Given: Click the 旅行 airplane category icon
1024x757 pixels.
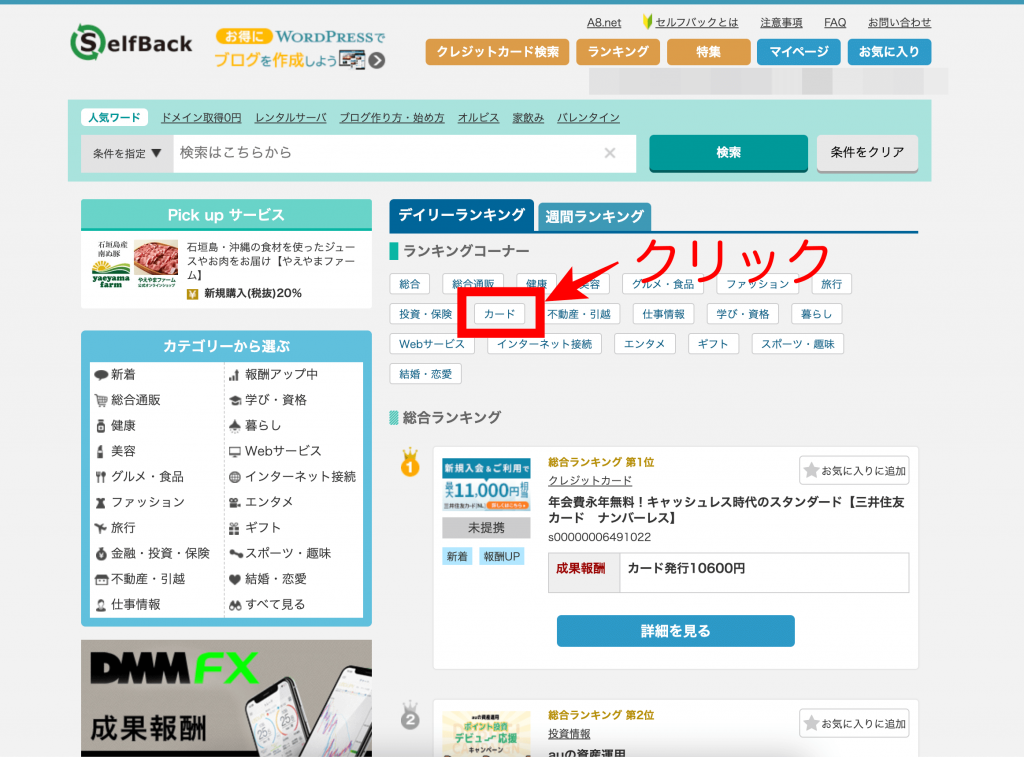Looking at the screenshot, I should pos(101,528).
